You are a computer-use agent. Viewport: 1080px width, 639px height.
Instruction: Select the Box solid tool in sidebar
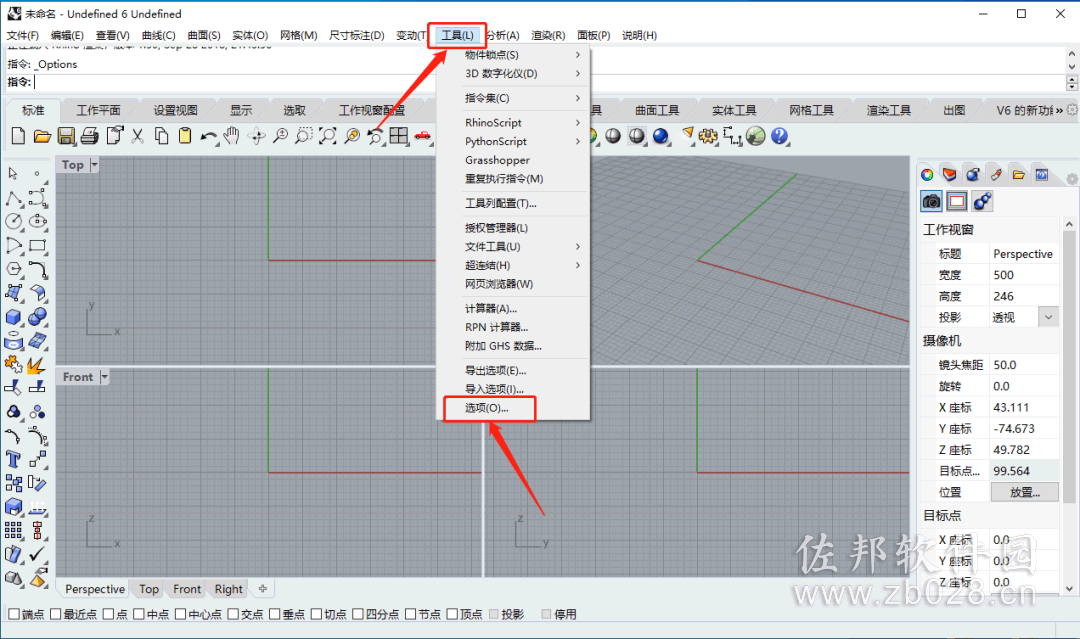14,317
